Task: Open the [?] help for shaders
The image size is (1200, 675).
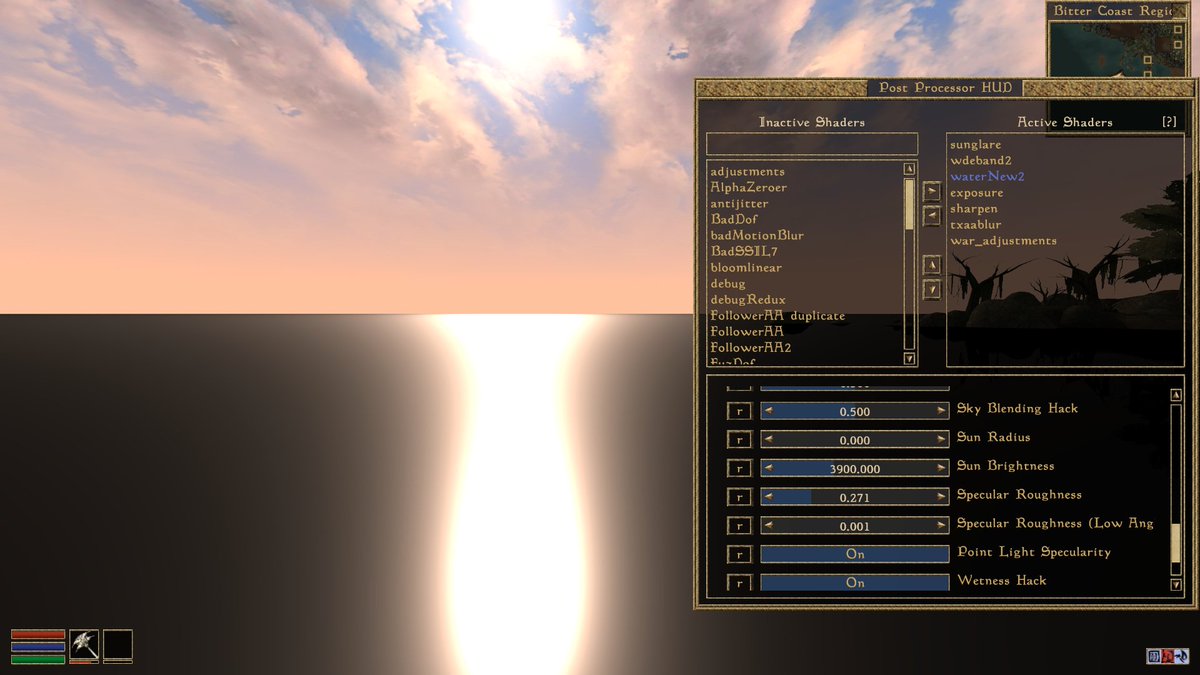Action: (x=1169, y=122)
